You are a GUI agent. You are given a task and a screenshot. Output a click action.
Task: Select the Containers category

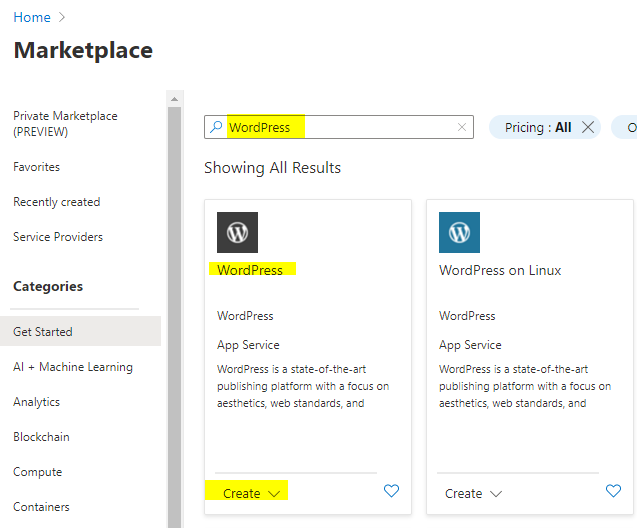(41, 507)
